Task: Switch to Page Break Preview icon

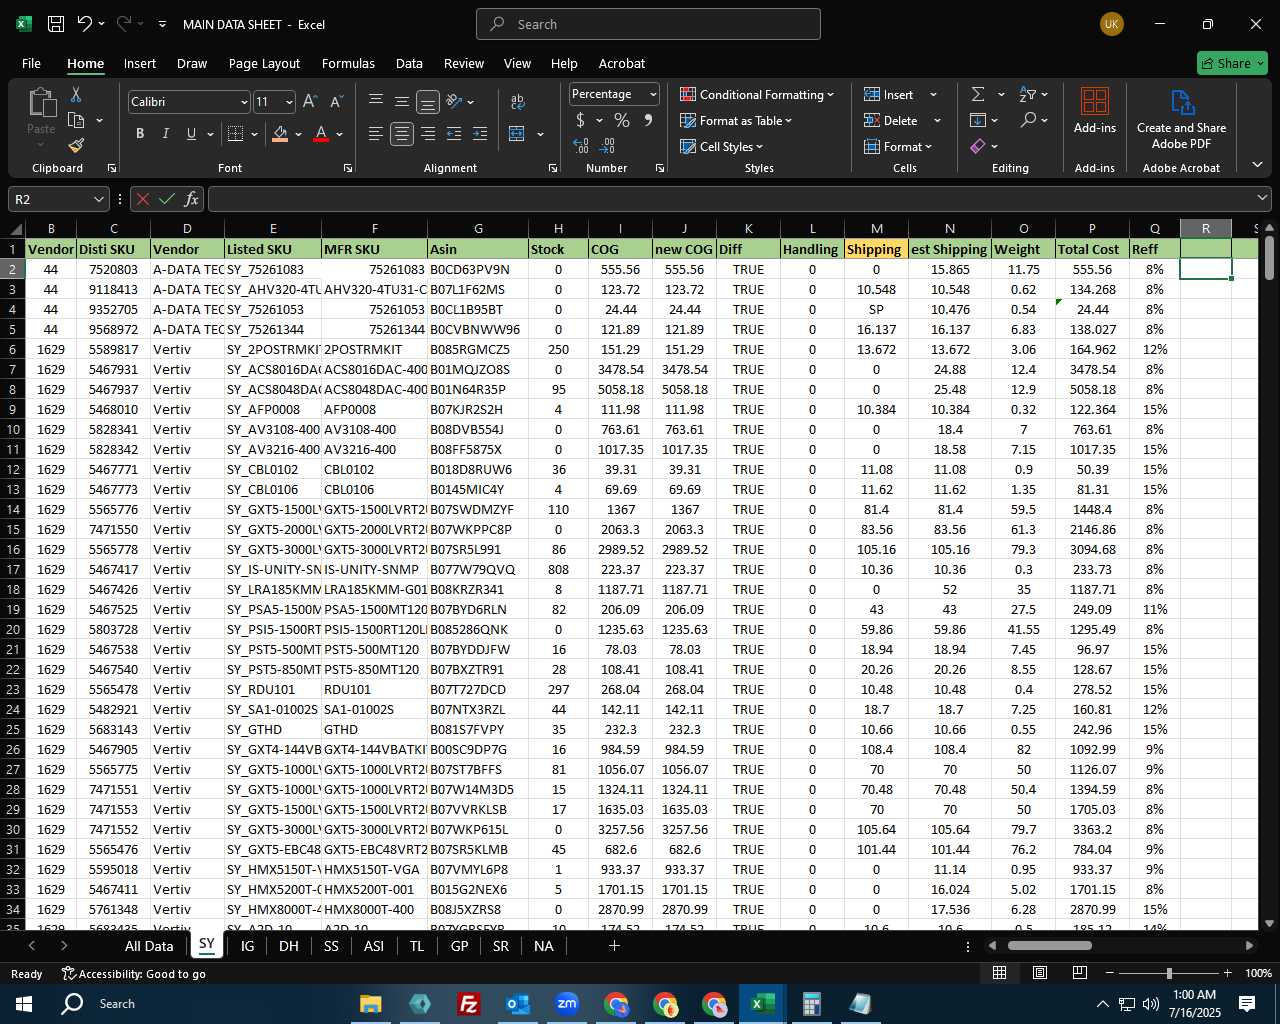Action: click(1080, 973)
